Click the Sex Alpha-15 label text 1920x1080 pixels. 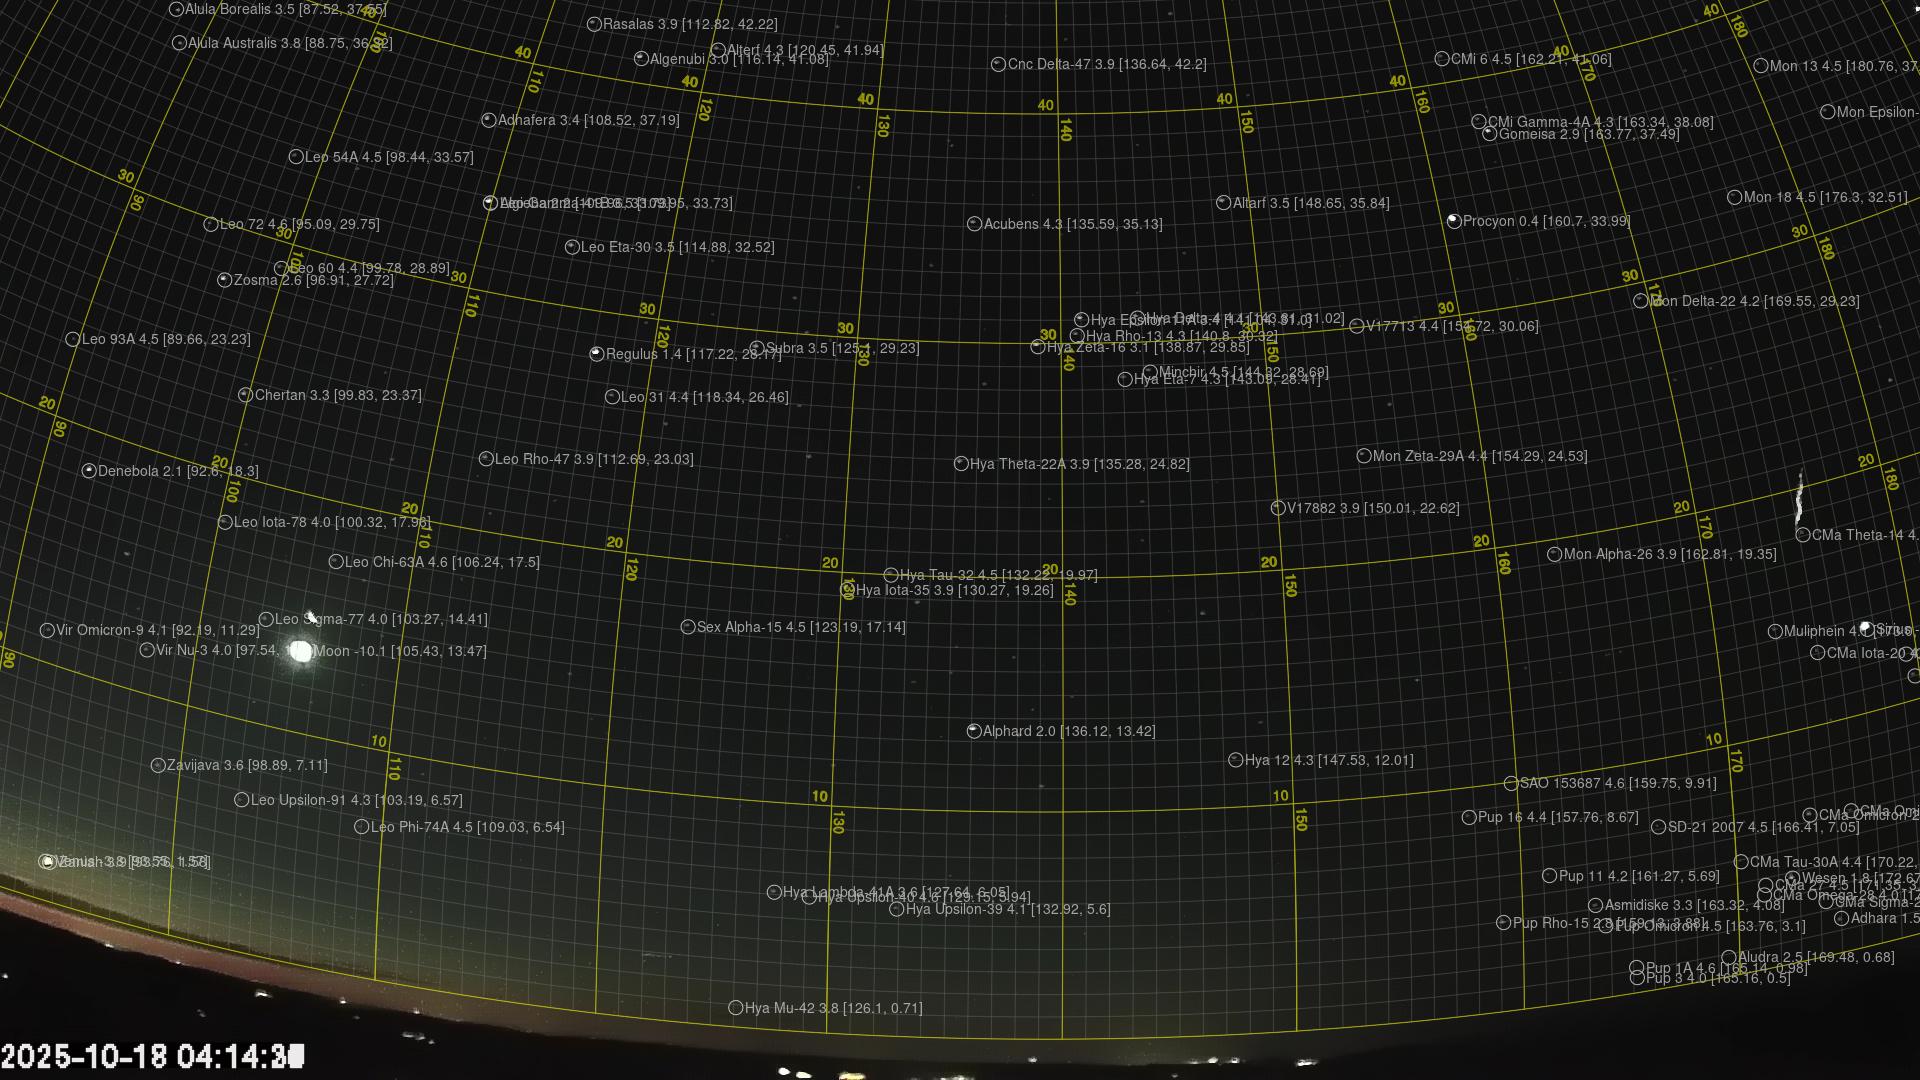coord(800,627)
